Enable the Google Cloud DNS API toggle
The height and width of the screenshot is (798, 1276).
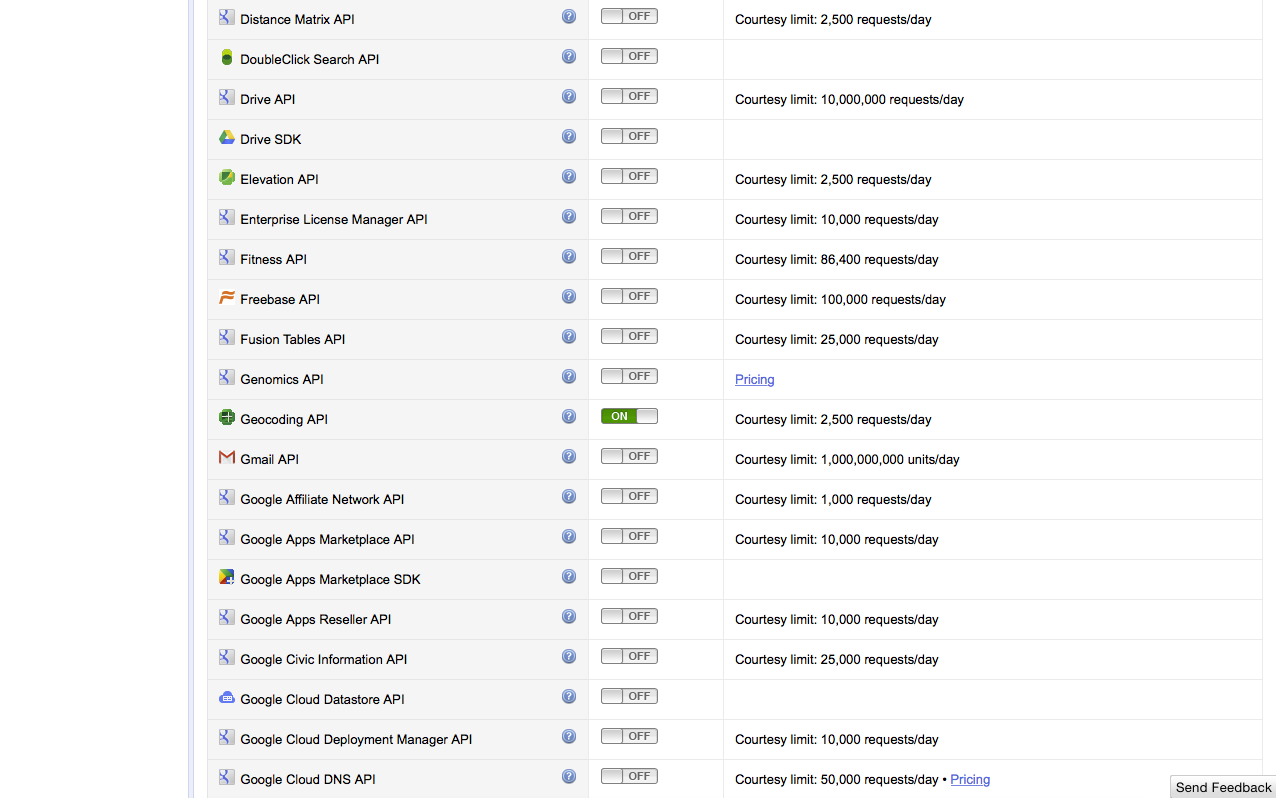pyautogui.click(x=629, y=776)
